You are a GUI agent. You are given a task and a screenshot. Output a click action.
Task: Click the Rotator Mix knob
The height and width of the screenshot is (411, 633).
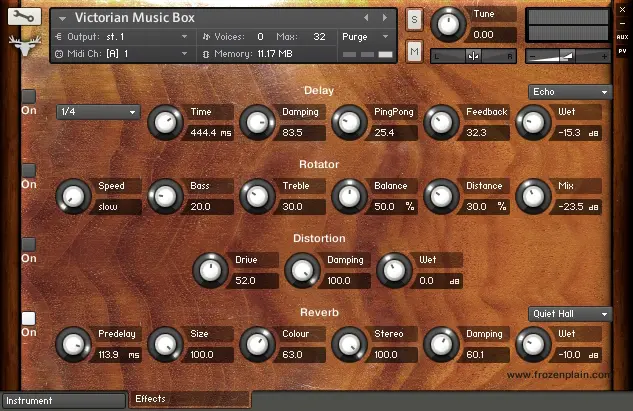(533, 197)
